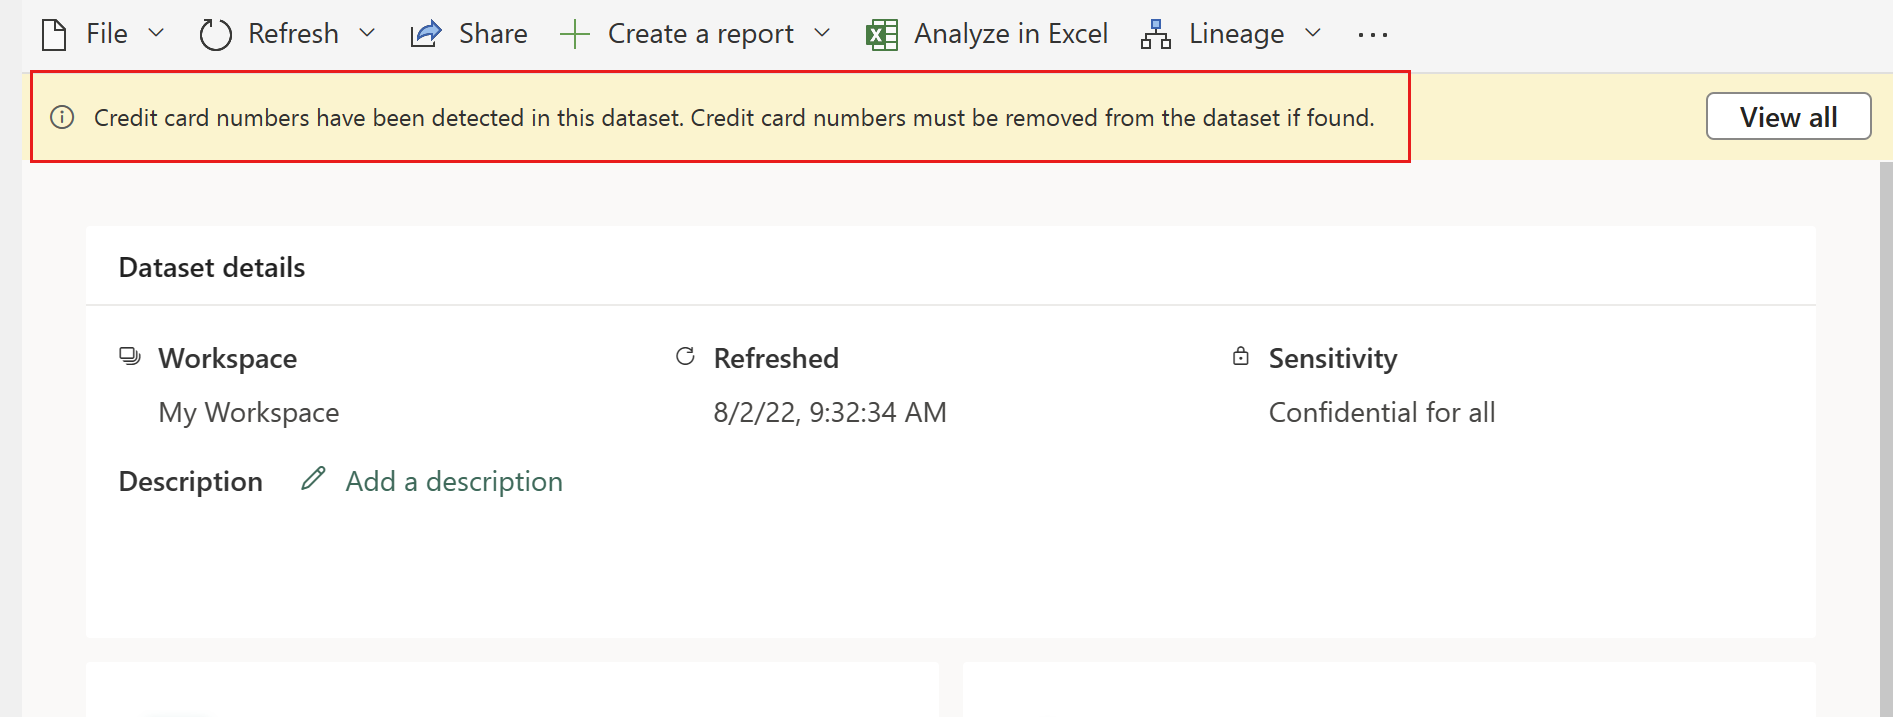This screenshot has width=1893, height=717.
Task: Select the Share icon
Action: [x=425, y=33]
